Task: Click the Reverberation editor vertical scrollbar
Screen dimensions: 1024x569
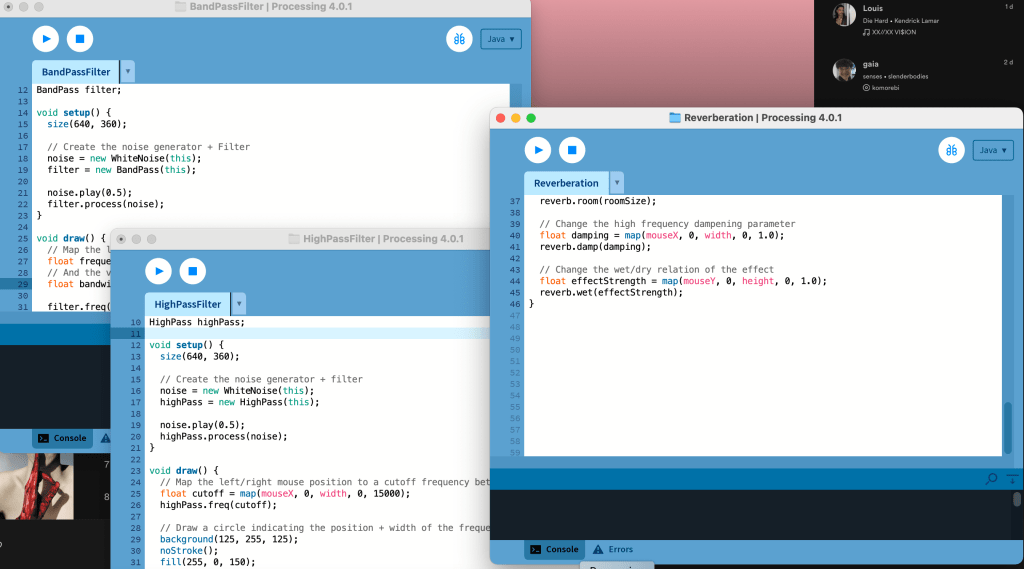Action: coord(1007,427)
